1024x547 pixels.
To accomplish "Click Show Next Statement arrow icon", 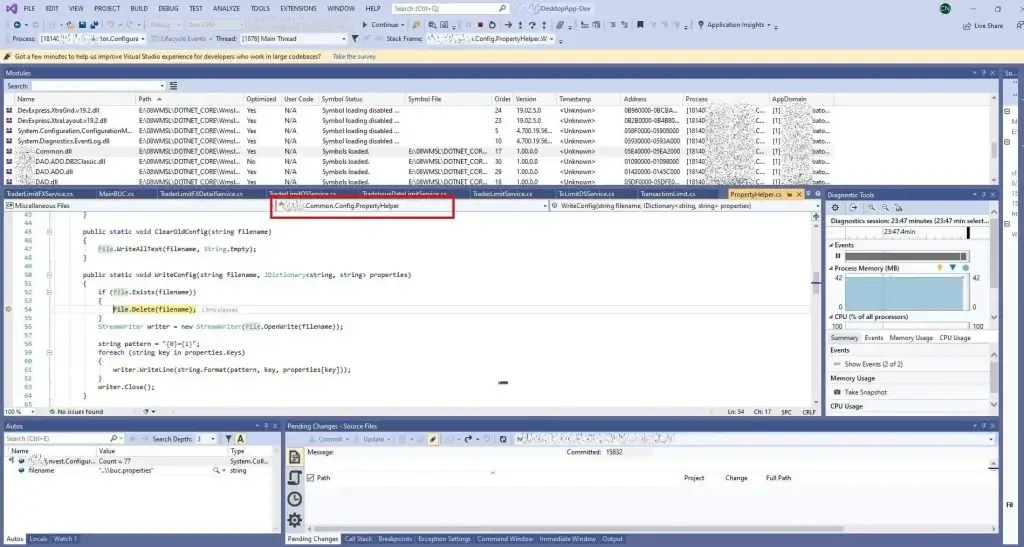I will 508,25.
